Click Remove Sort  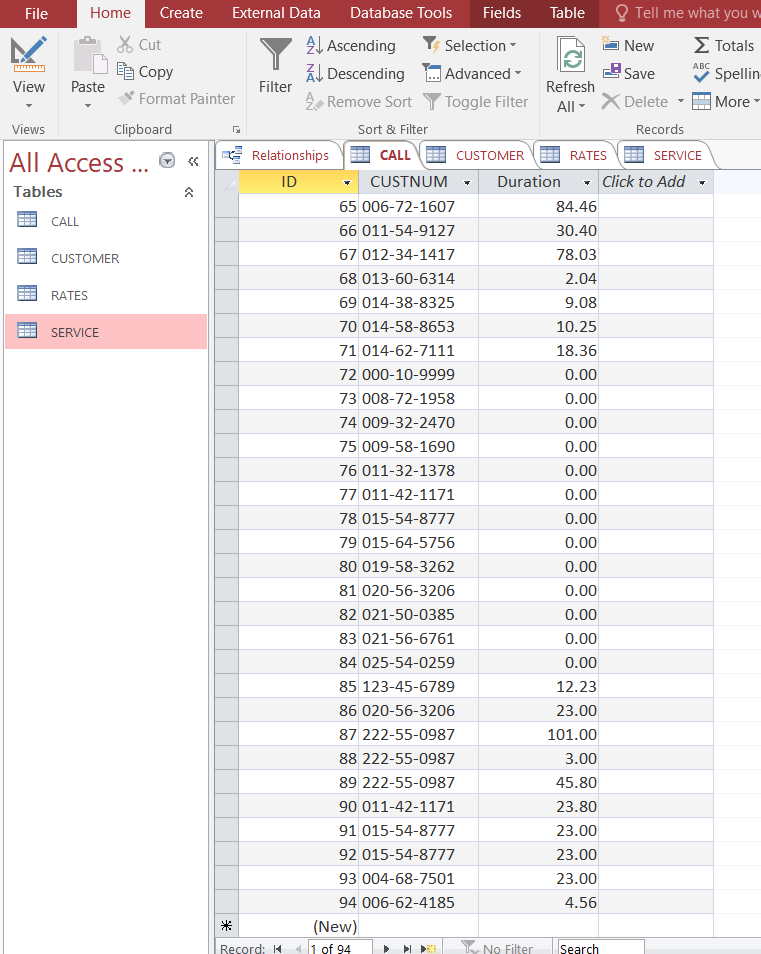[x=359, y=102]
